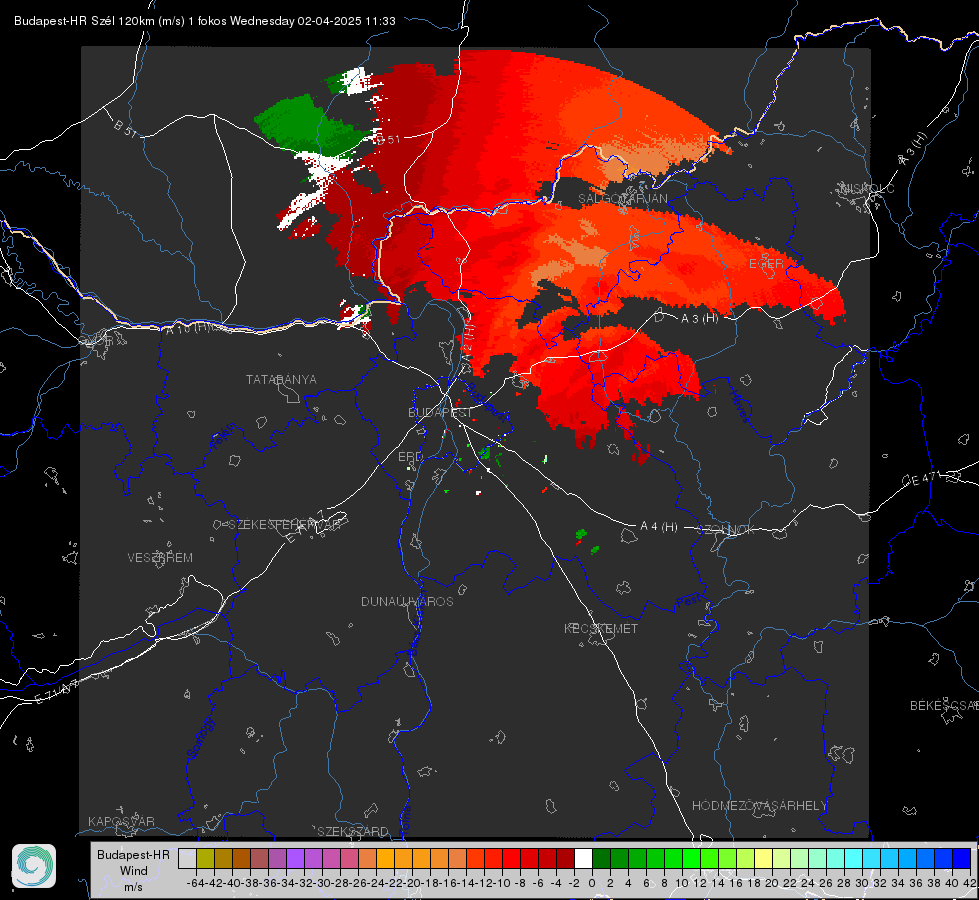Screen dimensions: 979x900
Task: Click the MISKOLC city label
Action: [867, 189]
